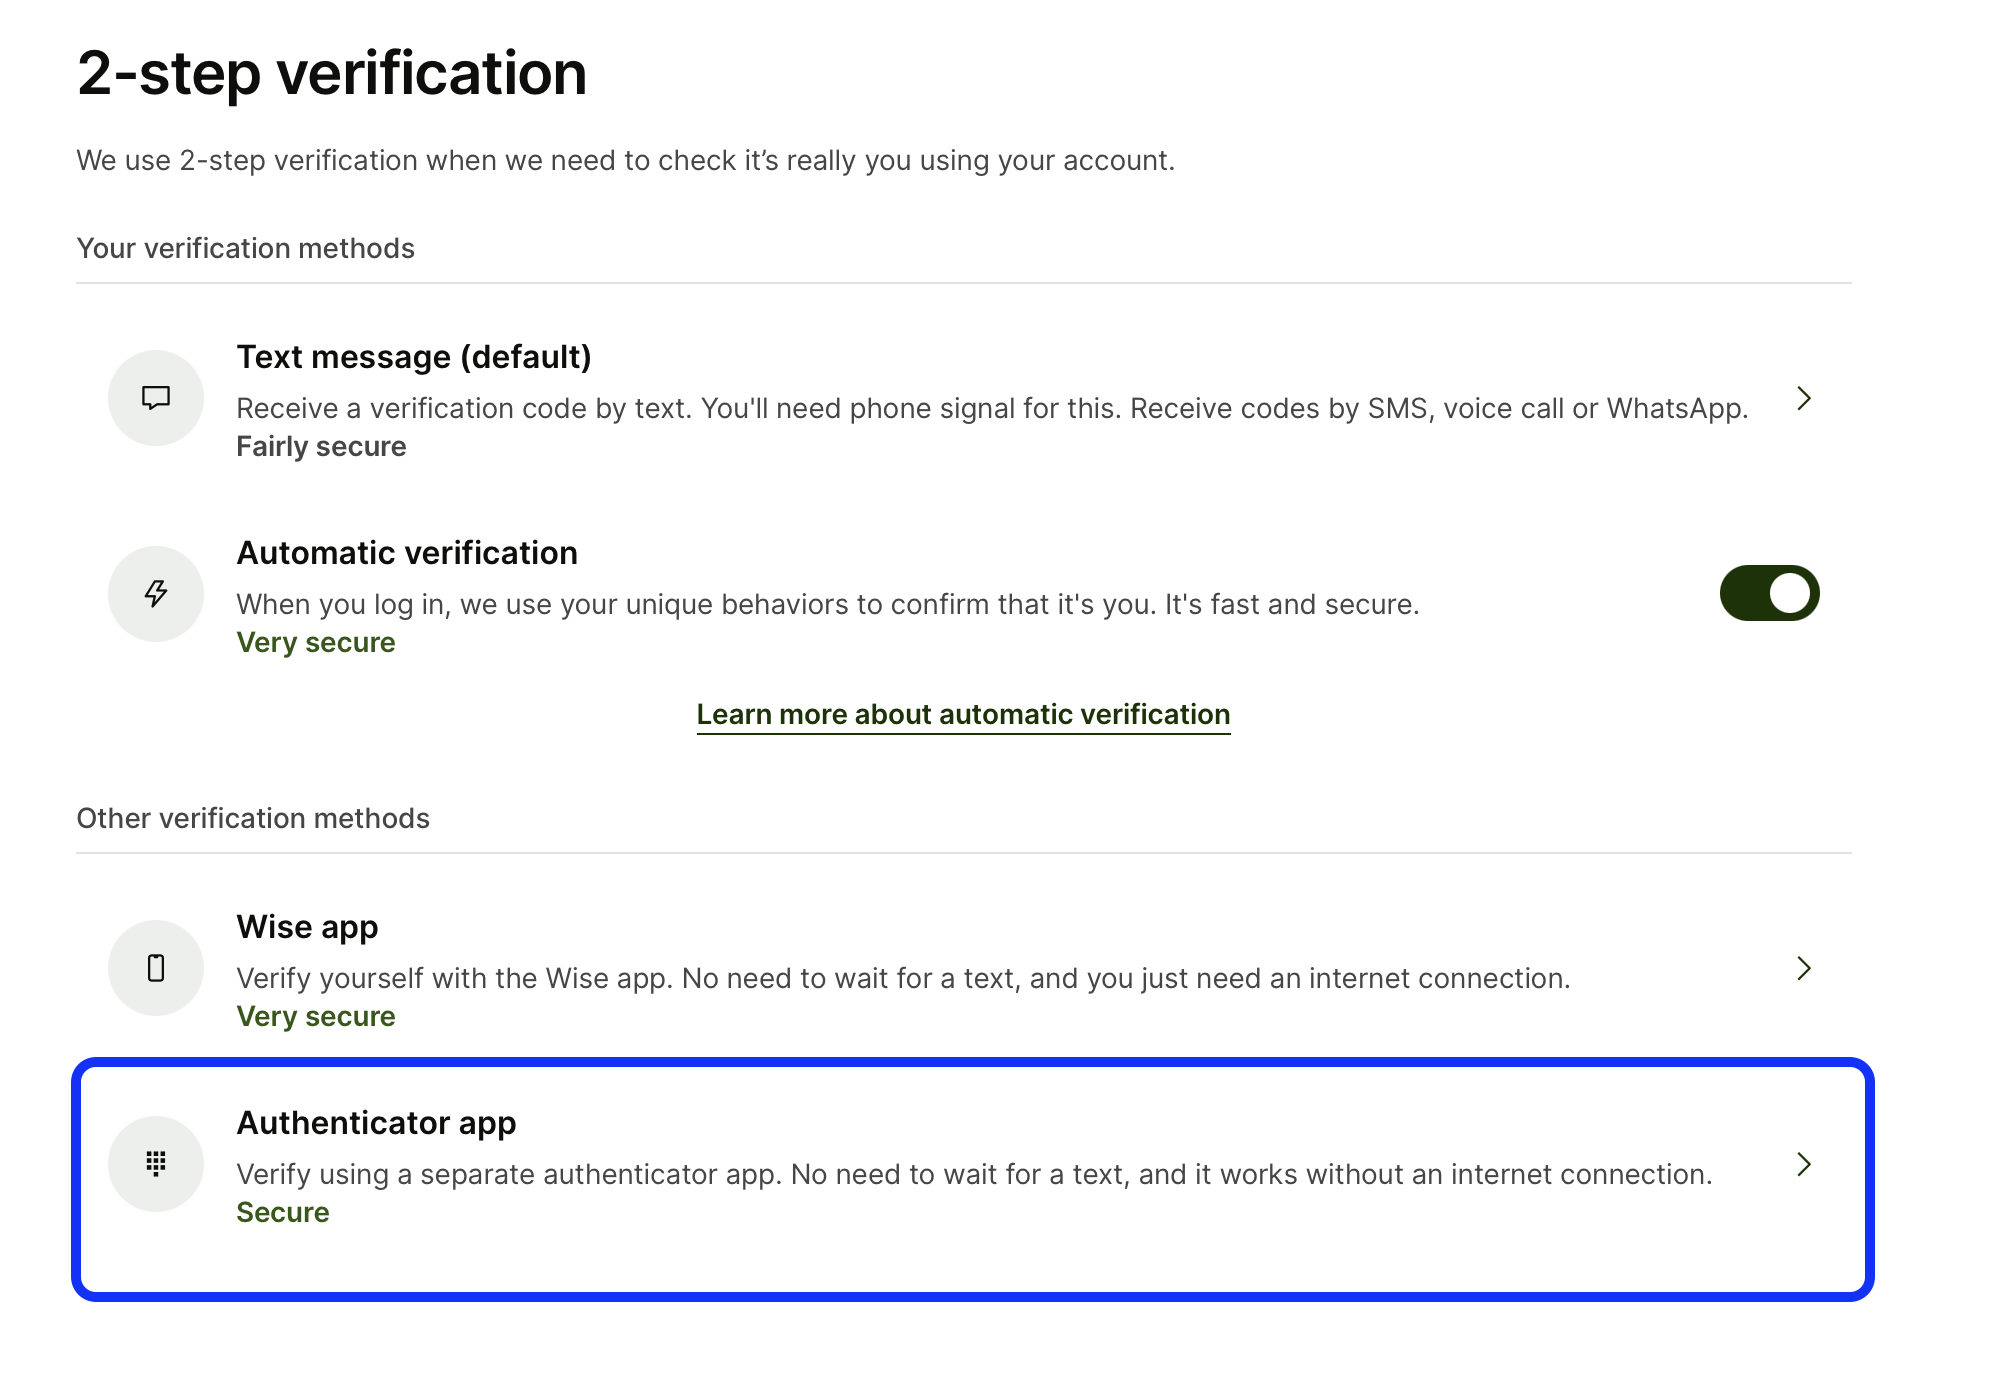
Task: Click the text message description about SMS codes
Action: coord(992,408)
